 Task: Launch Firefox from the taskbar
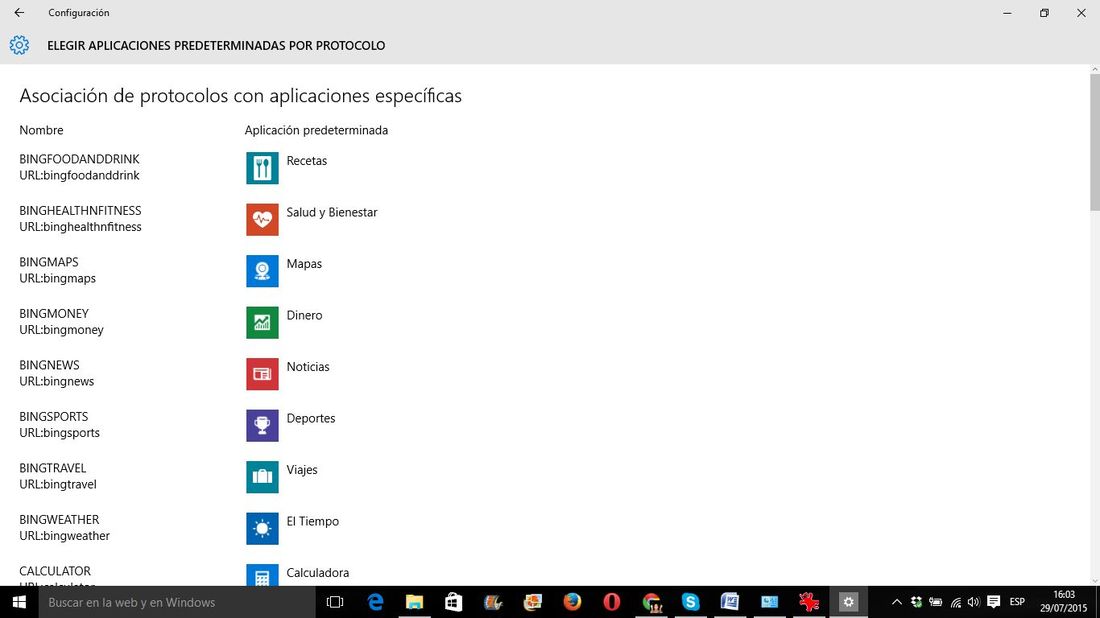pyautogui.click(x=572, y=602)
